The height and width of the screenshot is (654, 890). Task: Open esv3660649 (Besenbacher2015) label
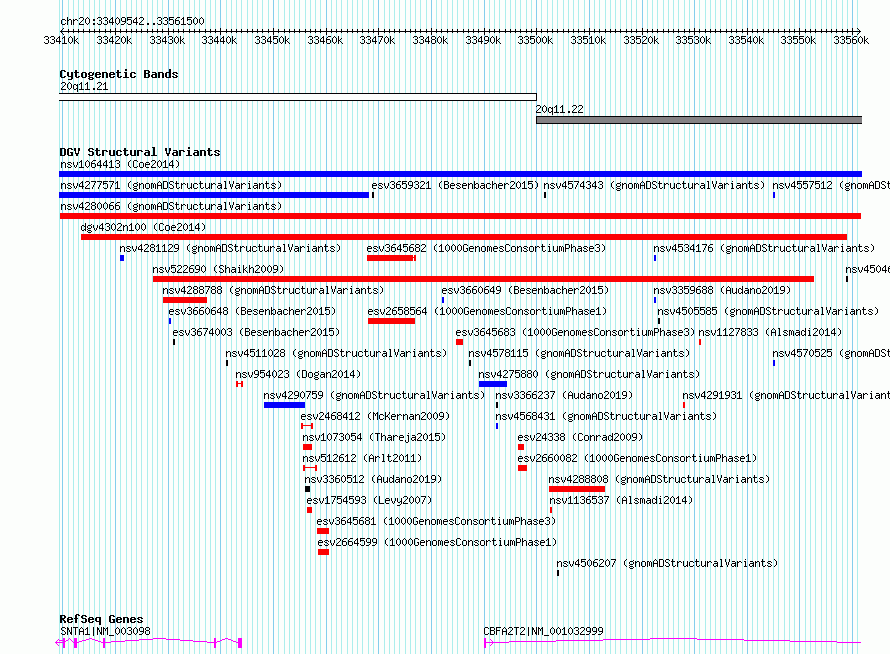point(525,291)
